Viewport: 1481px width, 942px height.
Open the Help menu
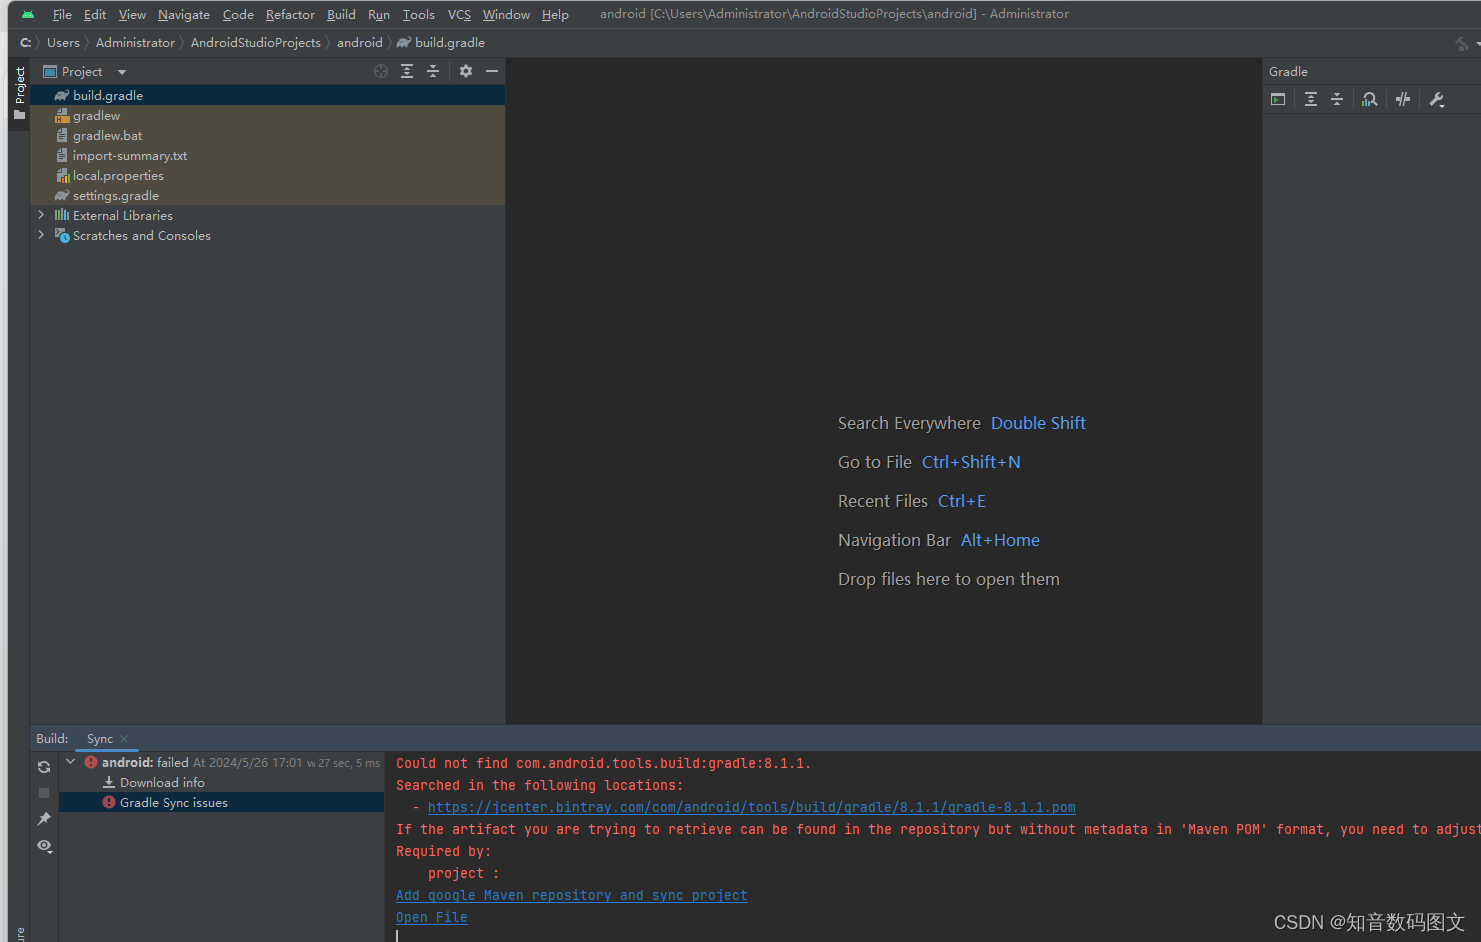point(555,14)
